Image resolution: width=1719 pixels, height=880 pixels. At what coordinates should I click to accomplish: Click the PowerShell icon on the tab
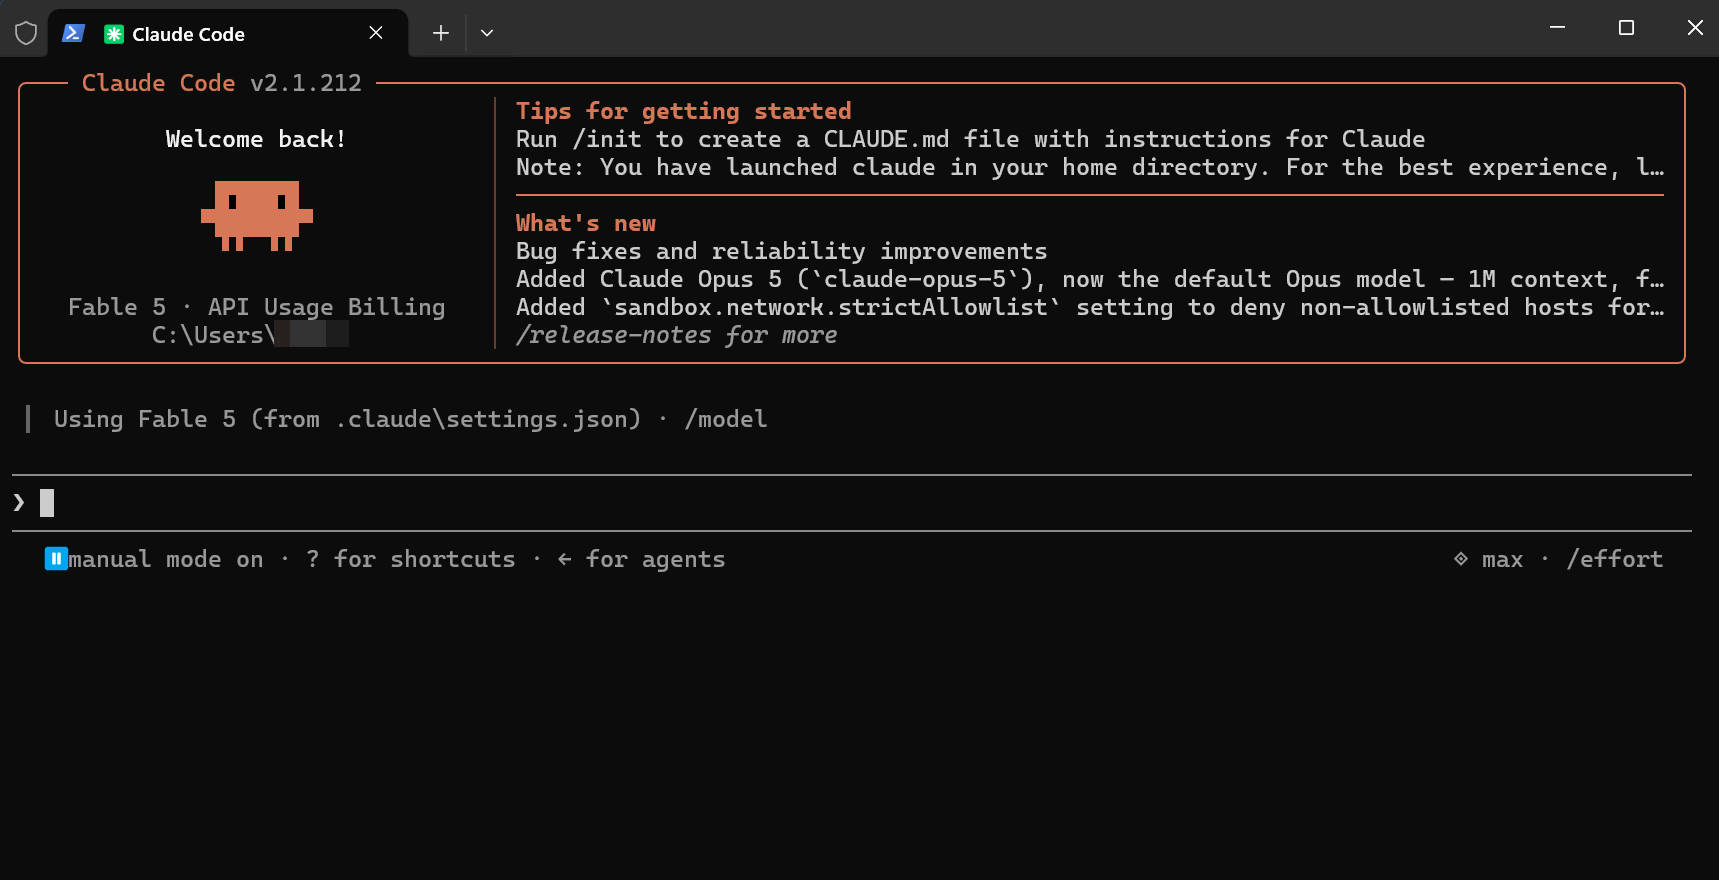pyautogui.click(x=73, y=33)
